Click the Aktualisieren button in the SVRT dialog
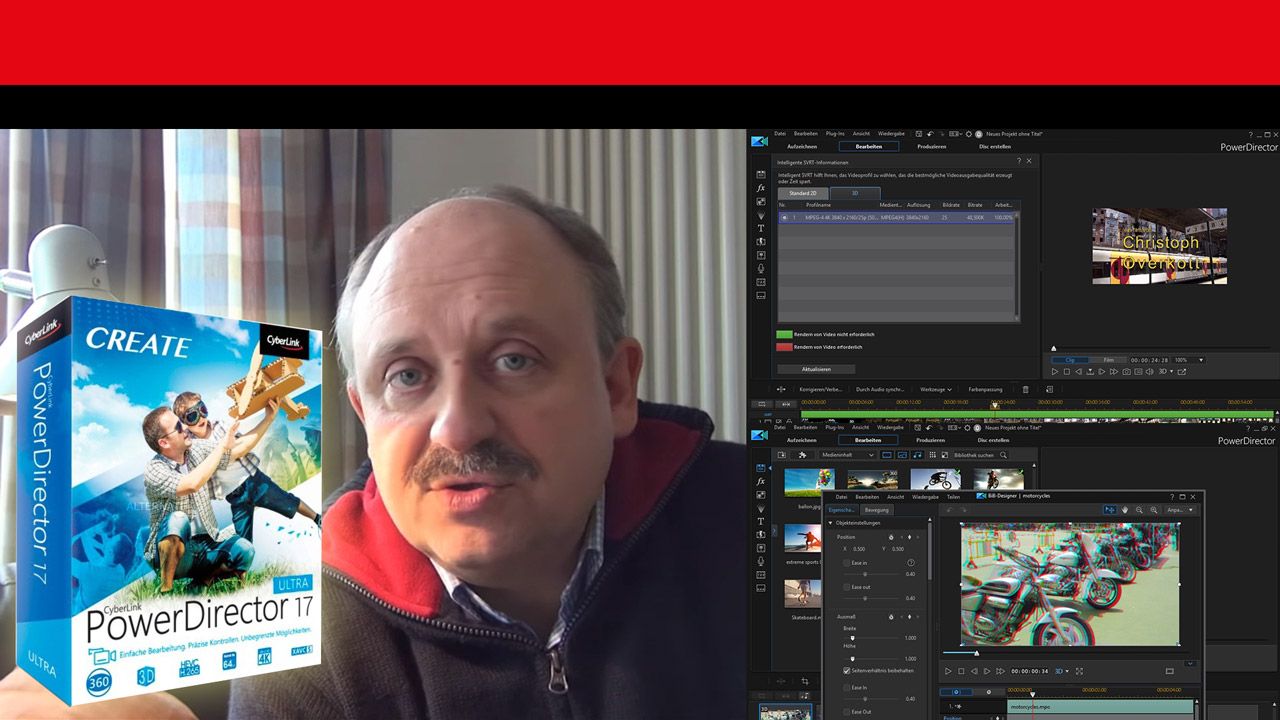This screenshot has height=720, width=1280. (x=815, y=369)
